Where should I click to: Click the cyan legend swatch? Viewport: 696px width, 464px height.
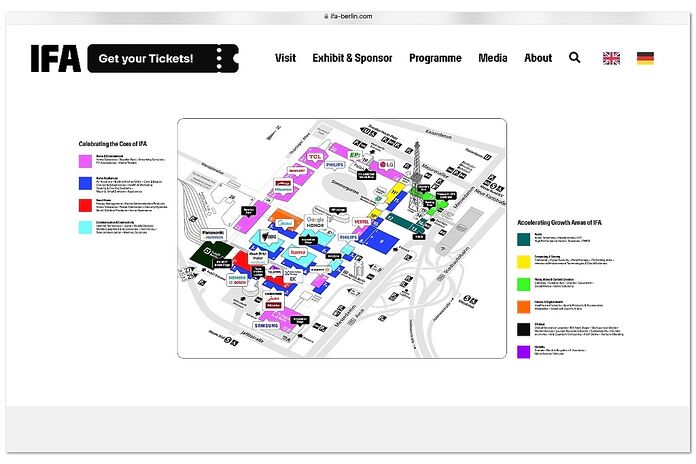click(x=85, y=227)
